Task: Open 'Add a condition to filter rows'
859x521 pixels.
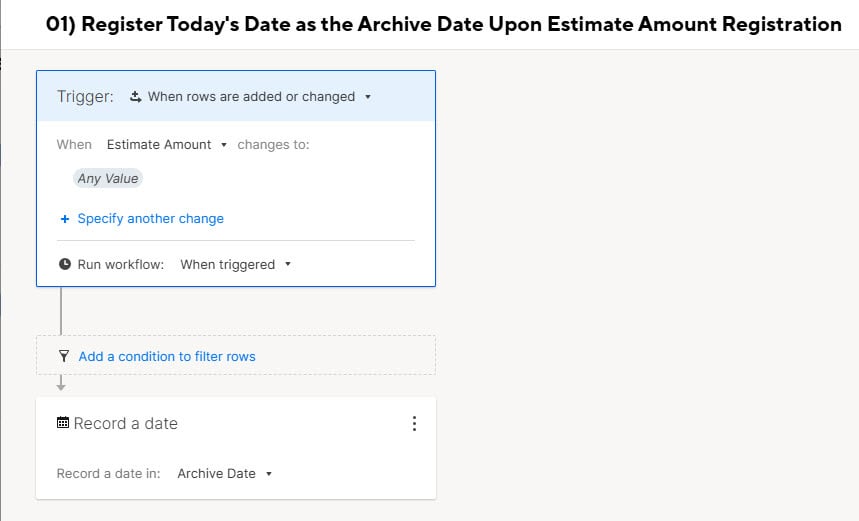Action: (167, 356)
